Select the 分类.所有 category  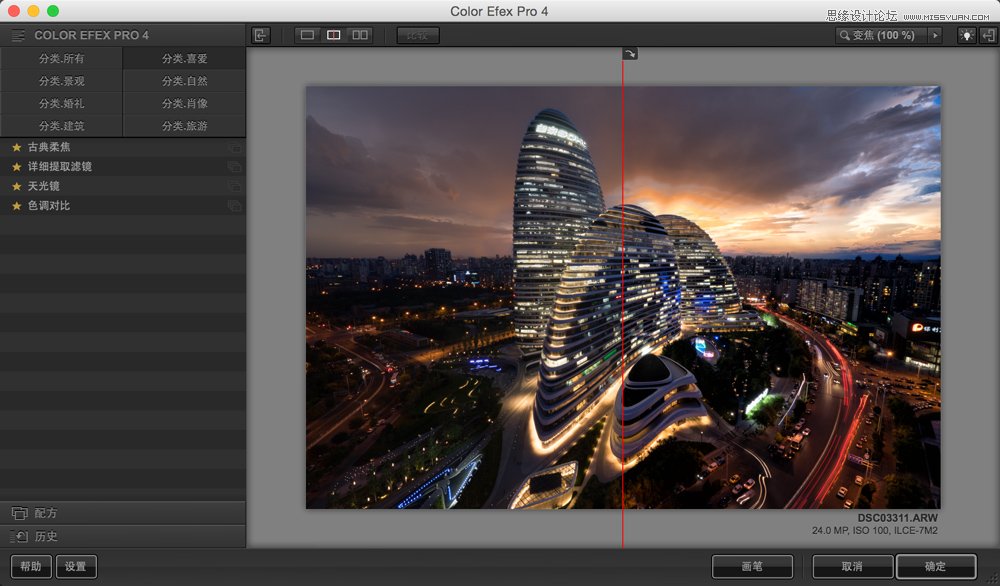tap(61, 58)
